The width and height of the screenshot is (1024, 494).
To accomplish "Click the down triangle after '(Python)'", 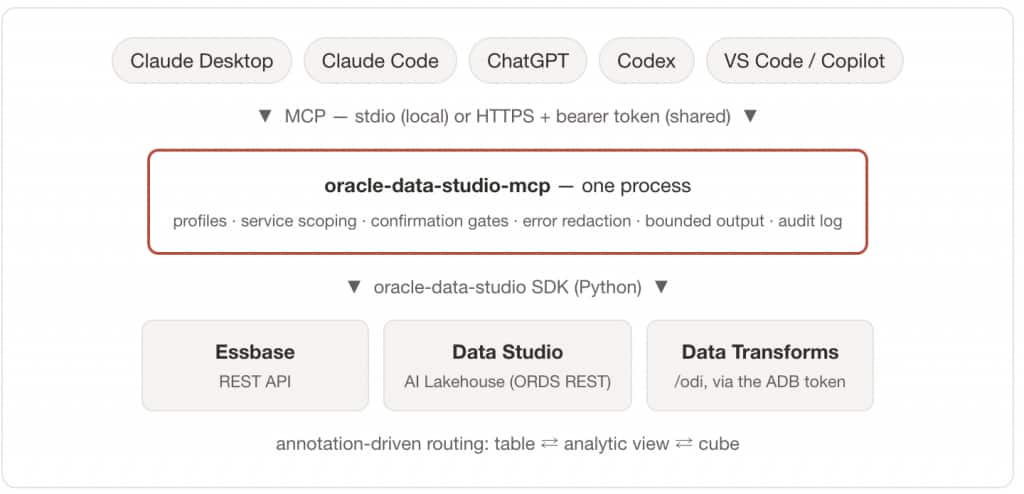I will coord(661,287).
